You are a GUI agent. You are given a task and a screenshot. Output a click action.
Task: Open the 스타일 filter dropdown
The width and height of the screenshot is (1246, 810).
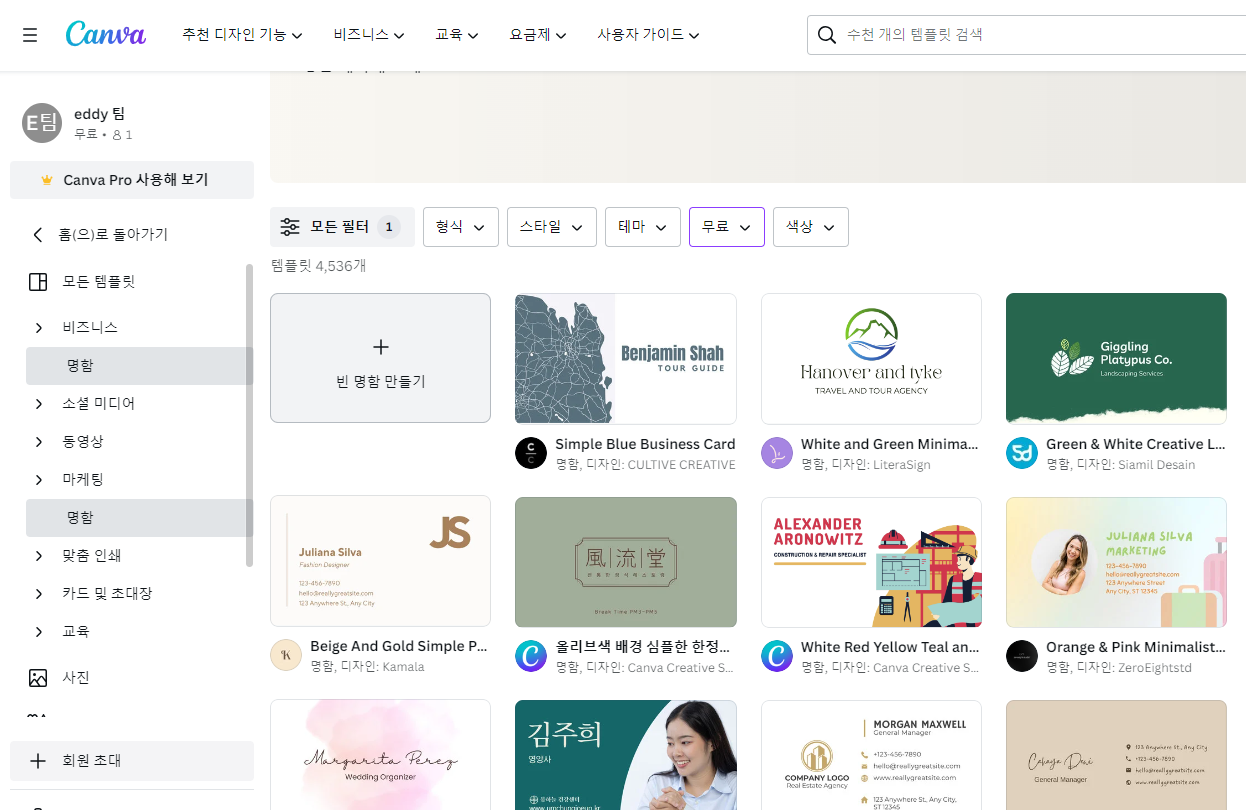551,227
